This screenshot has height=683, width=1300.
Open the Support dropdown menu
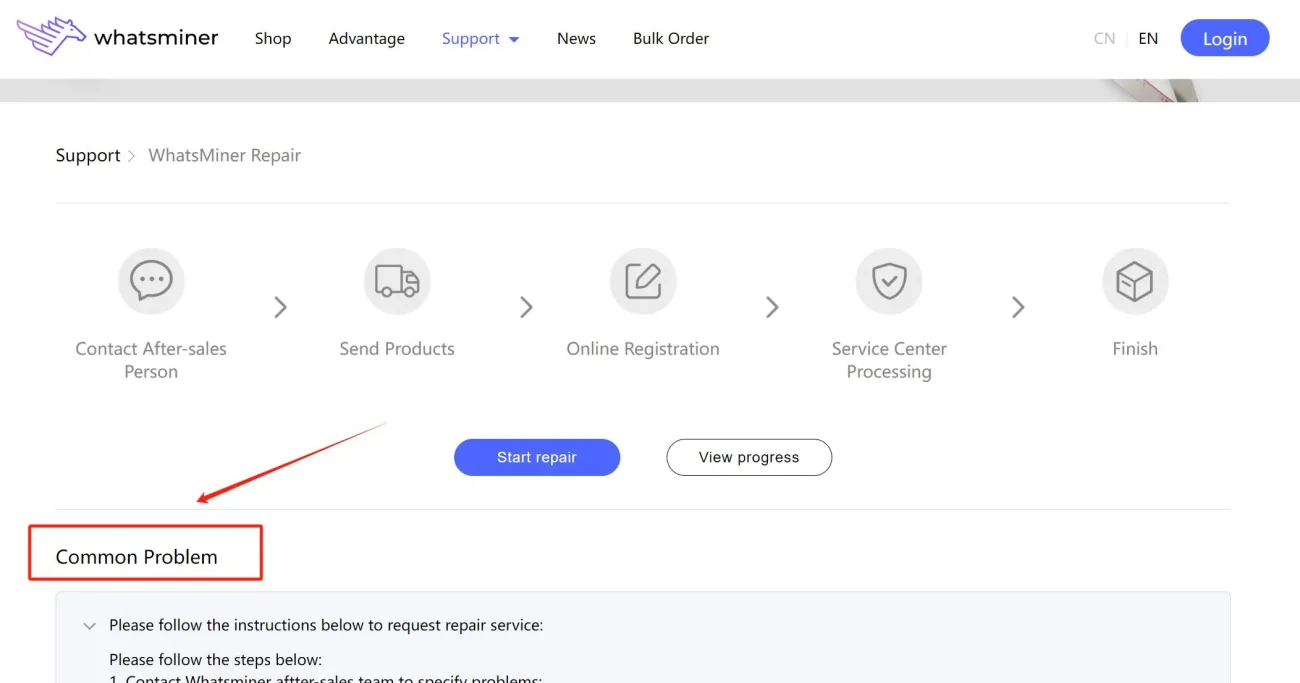click(480, 39)
